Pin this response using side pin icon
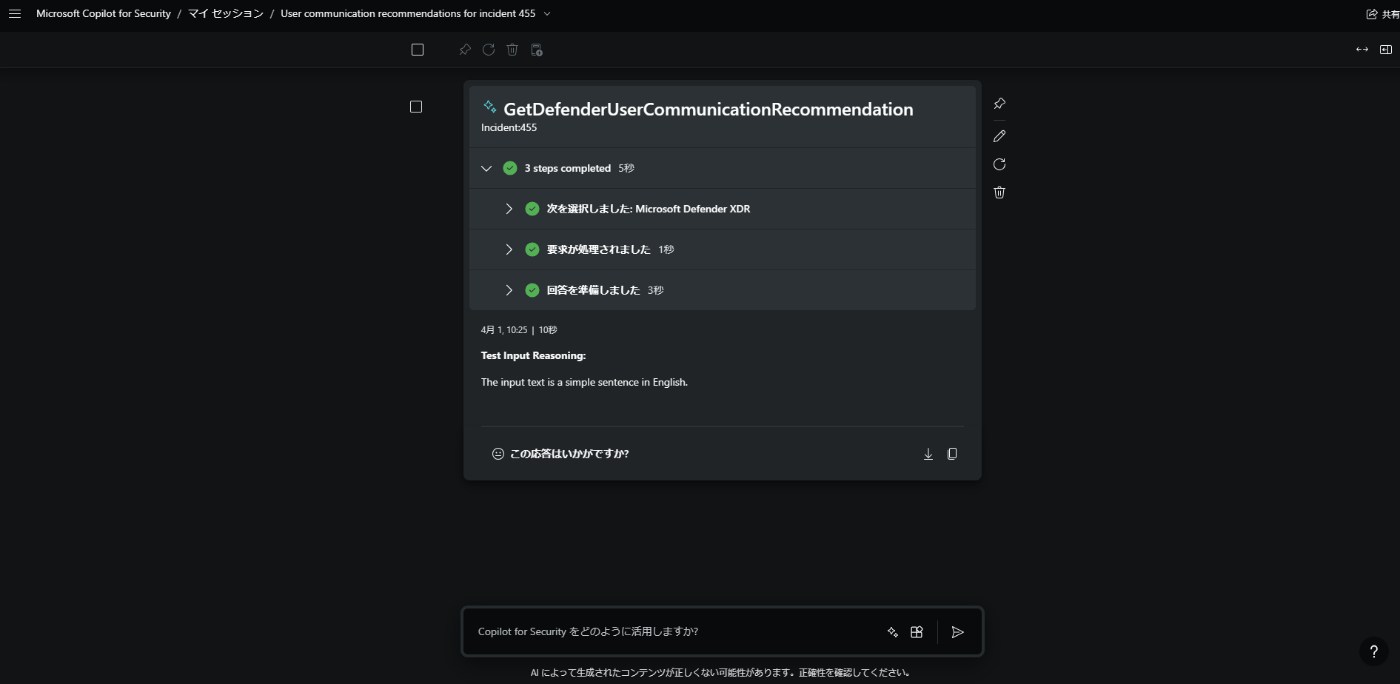The image size is (1400, 684). (999, 104)
